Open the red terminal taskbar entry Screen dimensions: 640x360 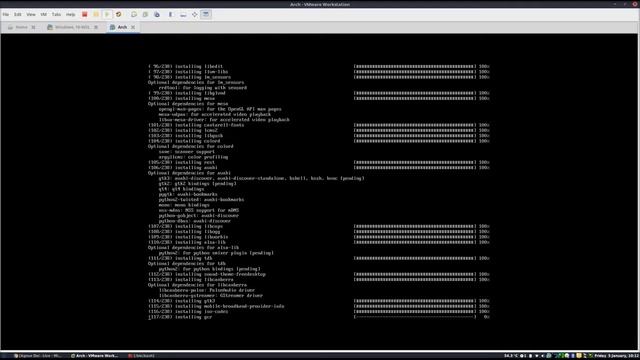click(142, 356)
